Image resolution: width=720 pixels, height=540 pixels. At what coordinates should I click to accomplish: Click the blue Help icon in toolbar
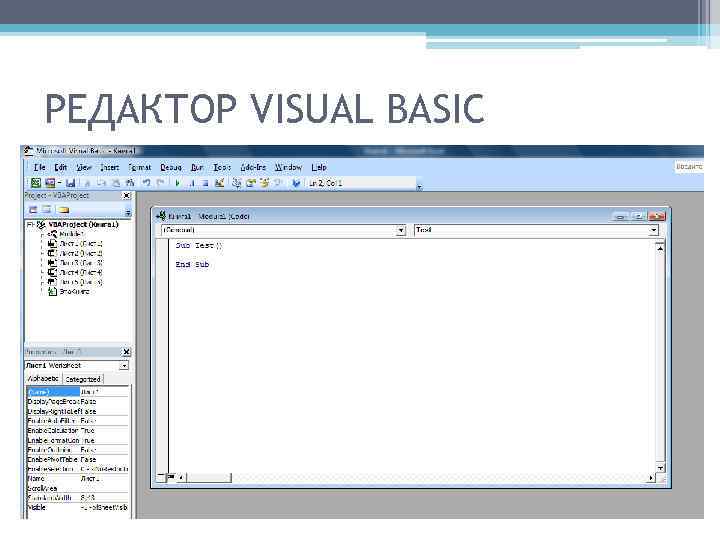pyautogui.click(x=296, y=183)
